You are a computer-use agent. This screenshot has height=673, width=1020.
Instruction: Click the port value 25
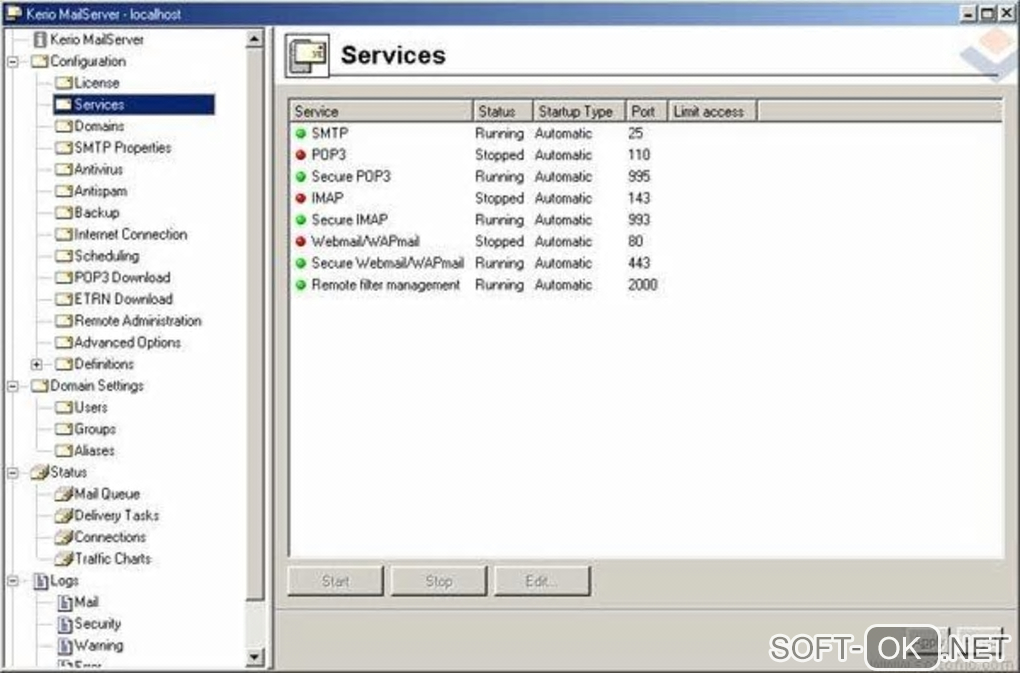pos(636,133)
